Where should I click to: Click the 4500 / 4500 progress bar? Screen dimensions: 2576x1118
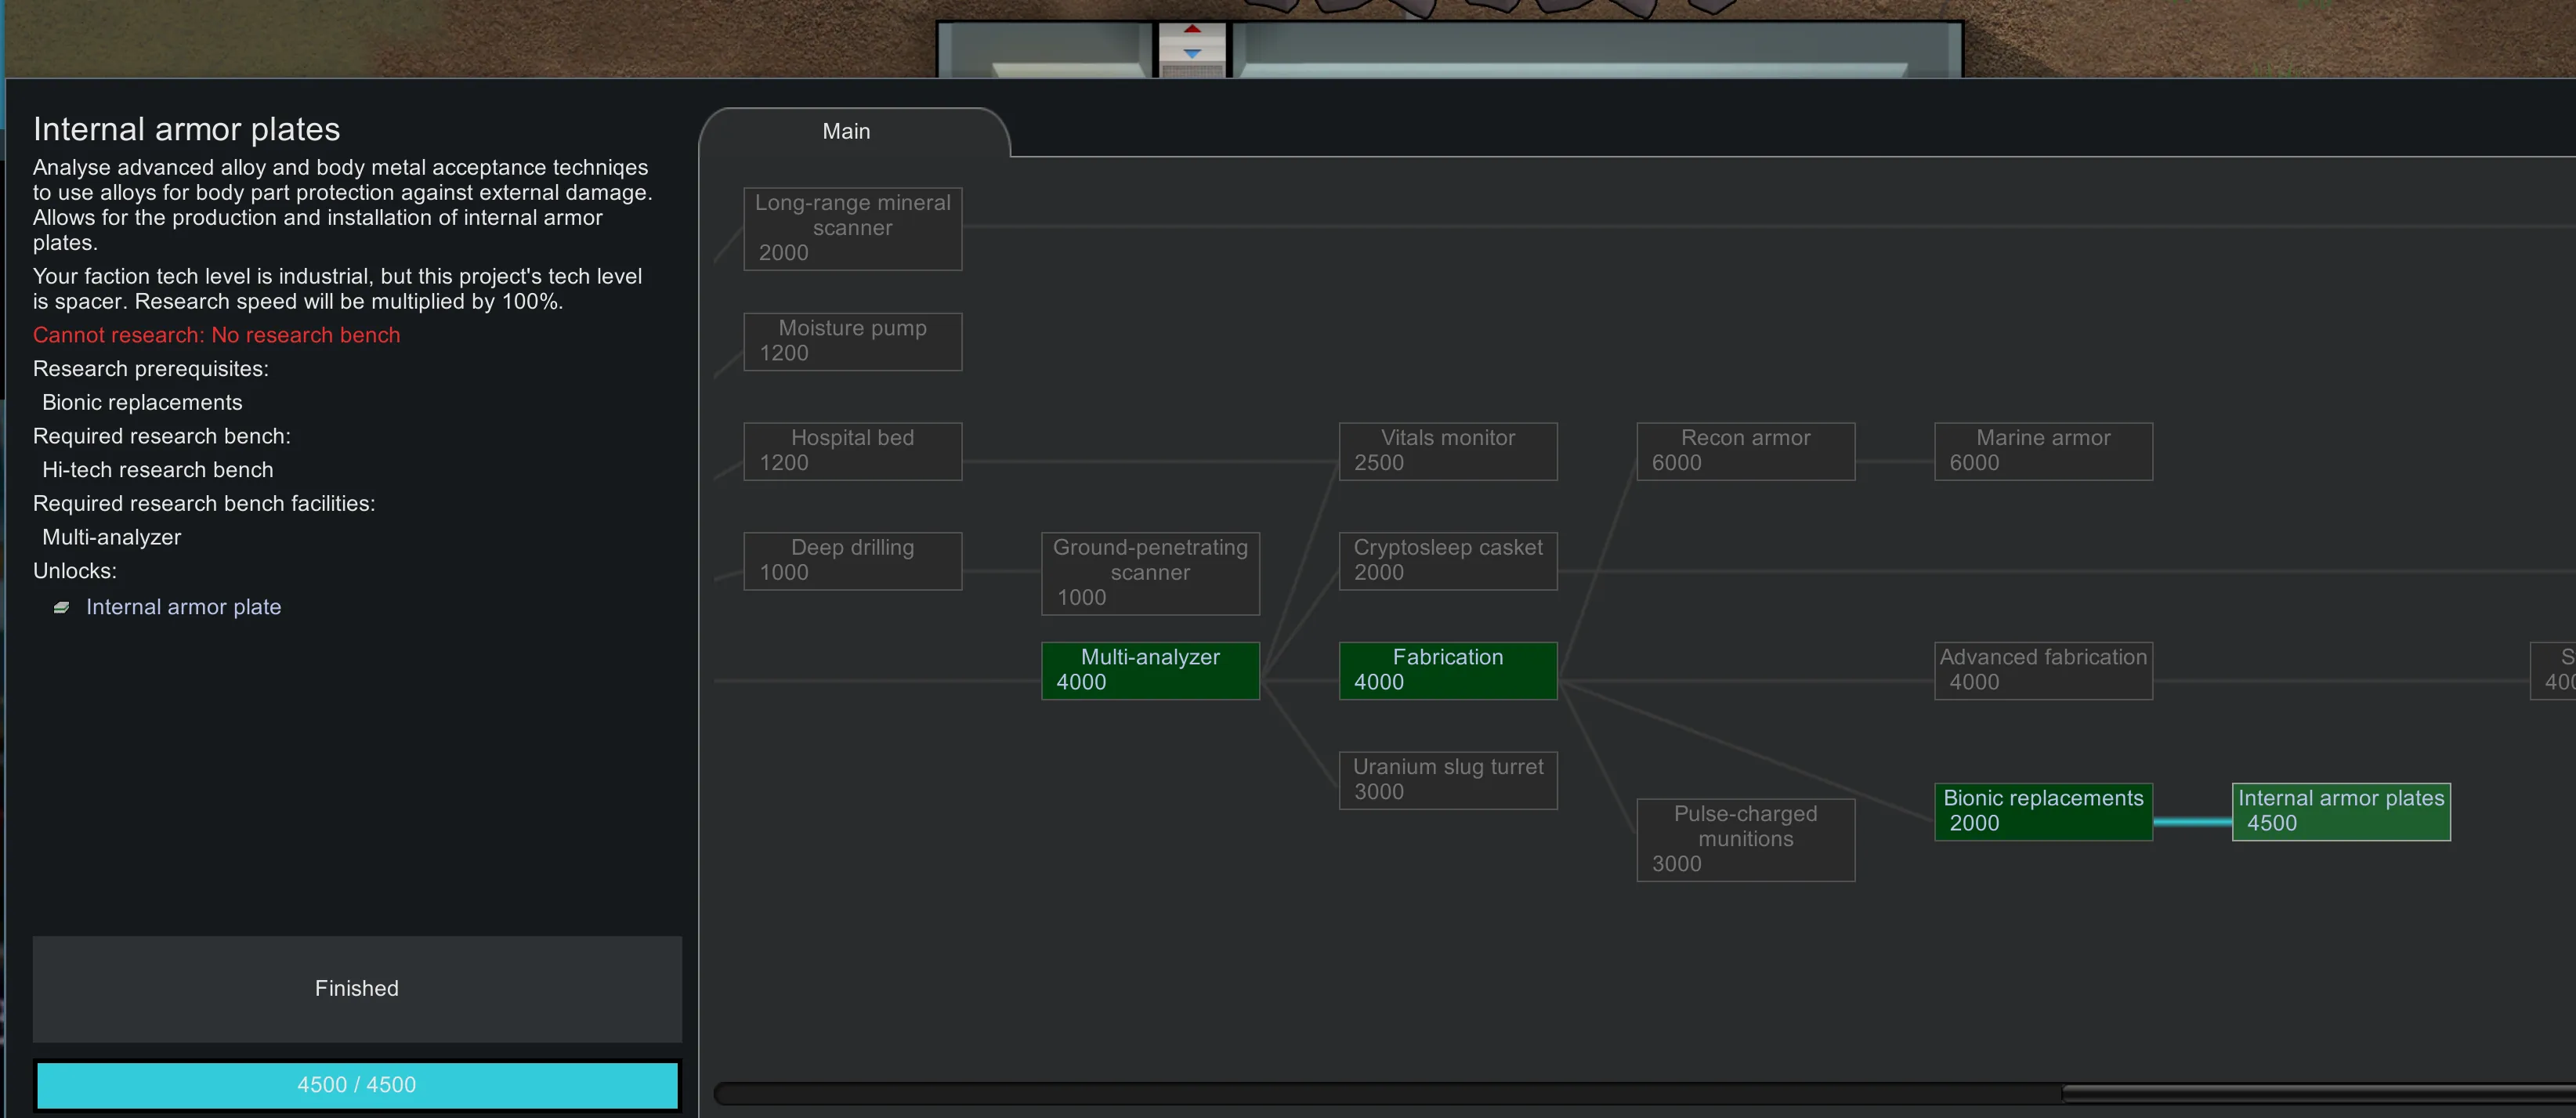coord(357,1085)
